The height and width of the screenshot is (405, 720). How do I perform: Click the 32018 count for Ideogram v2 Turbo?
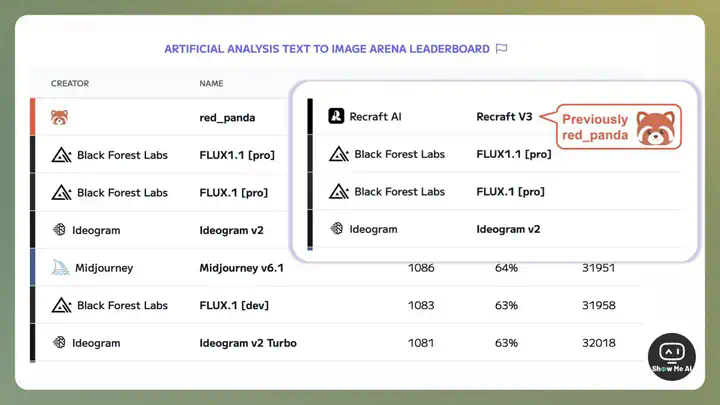tap(599, 343)
